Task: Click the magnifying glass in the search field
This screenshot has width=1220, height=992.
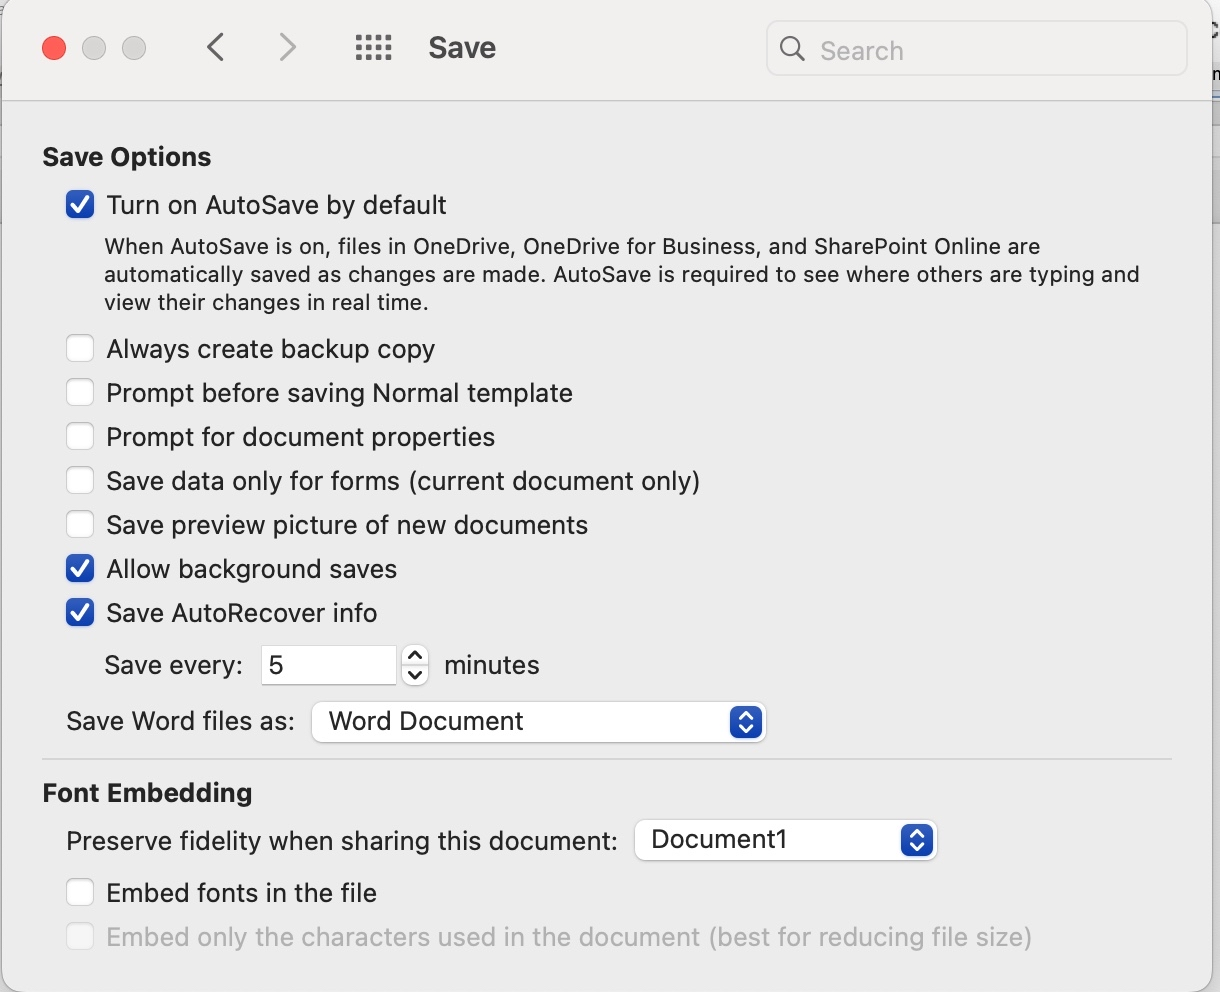Action: point(791,49)
